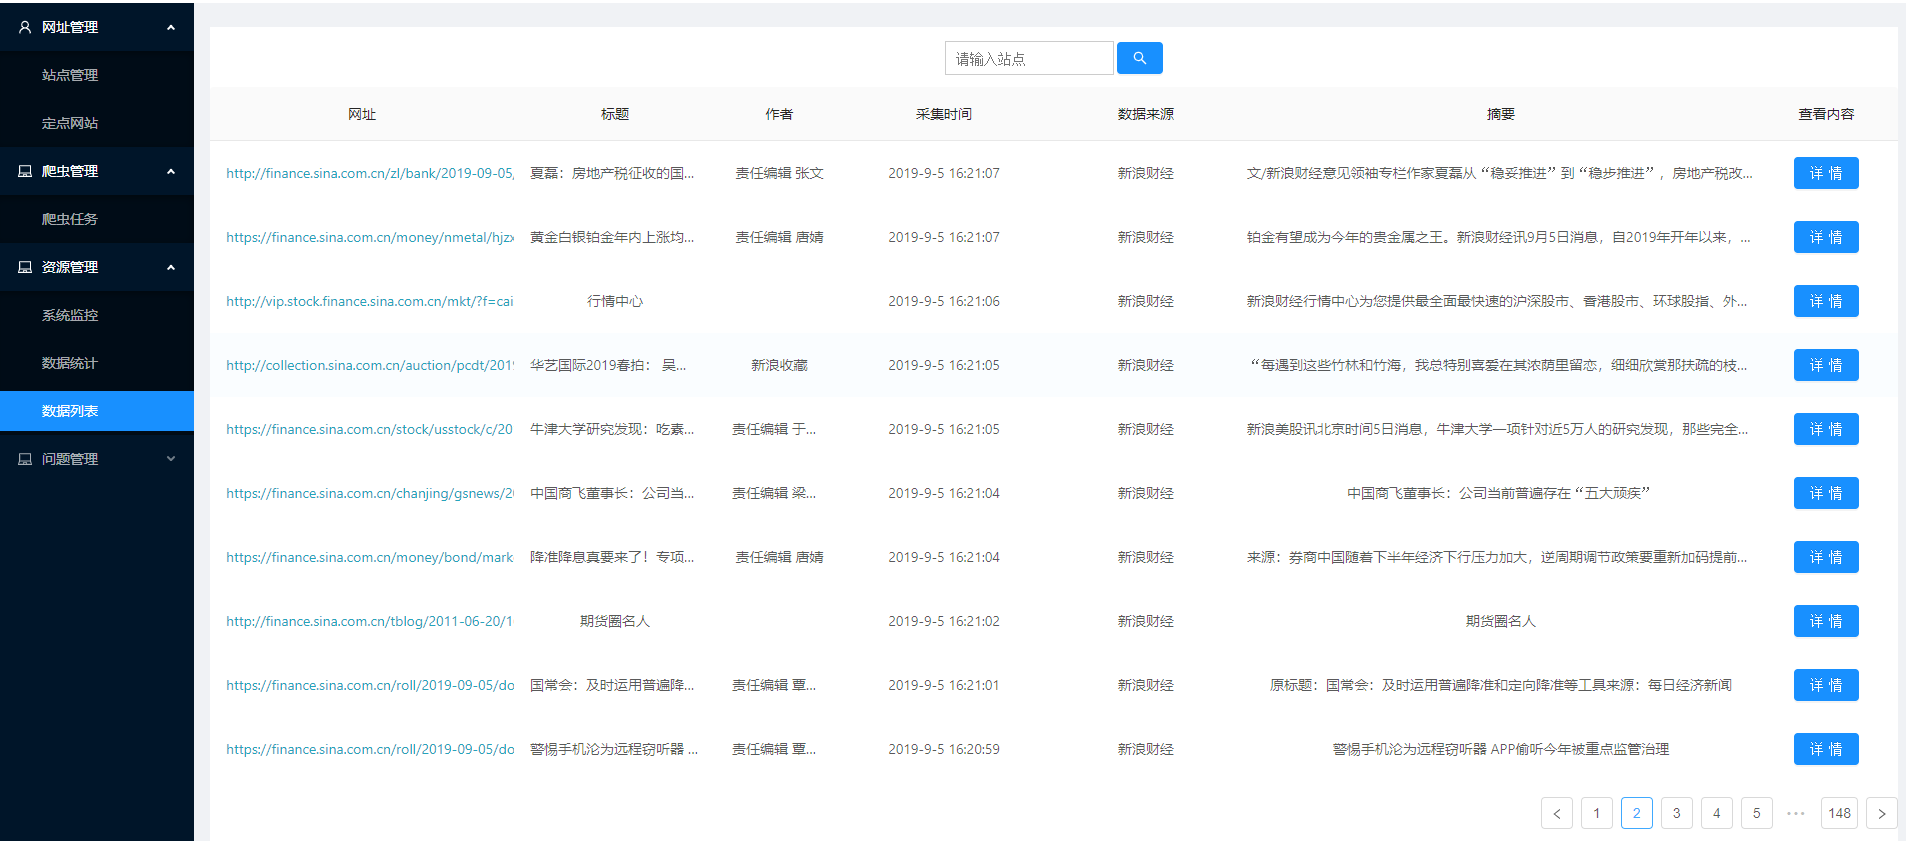Screen dimensions: 1906x841
Task: Go to page 3
Action: tap(1677, 813)
